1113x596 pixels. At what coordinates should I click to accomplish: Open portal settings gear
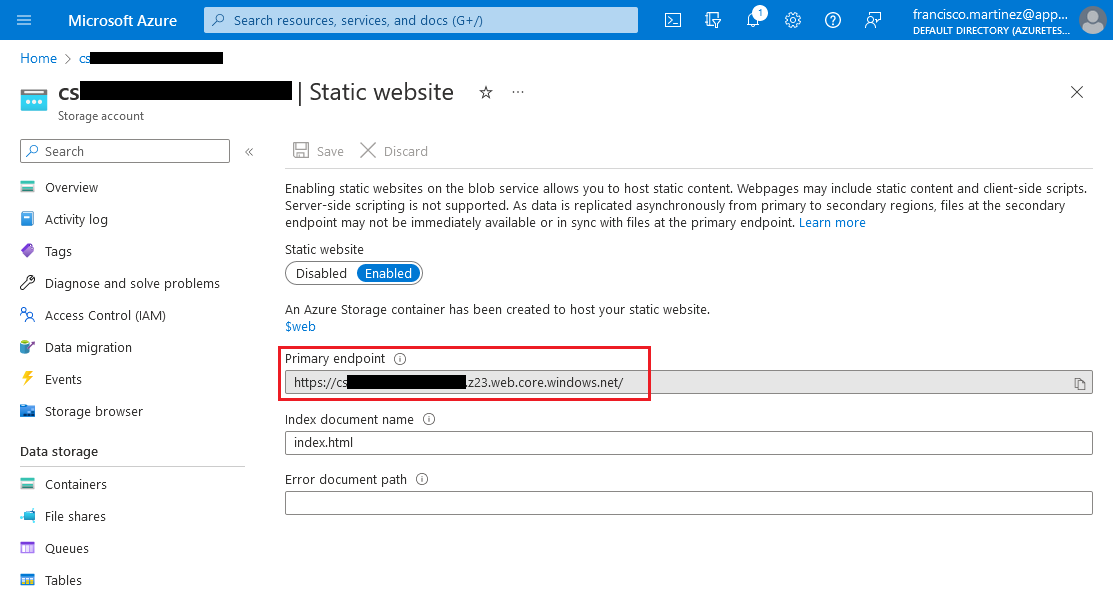[x=793, y=20]
